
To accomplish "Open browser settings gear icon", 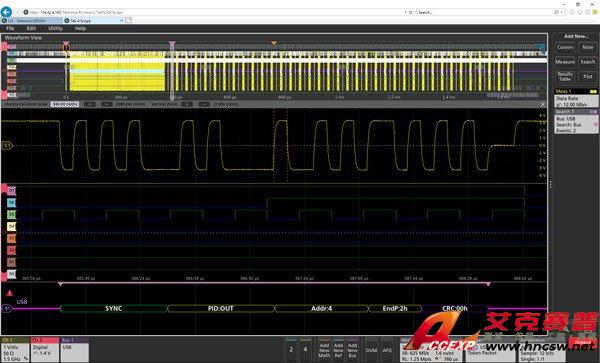I will [x=587, y=12].
